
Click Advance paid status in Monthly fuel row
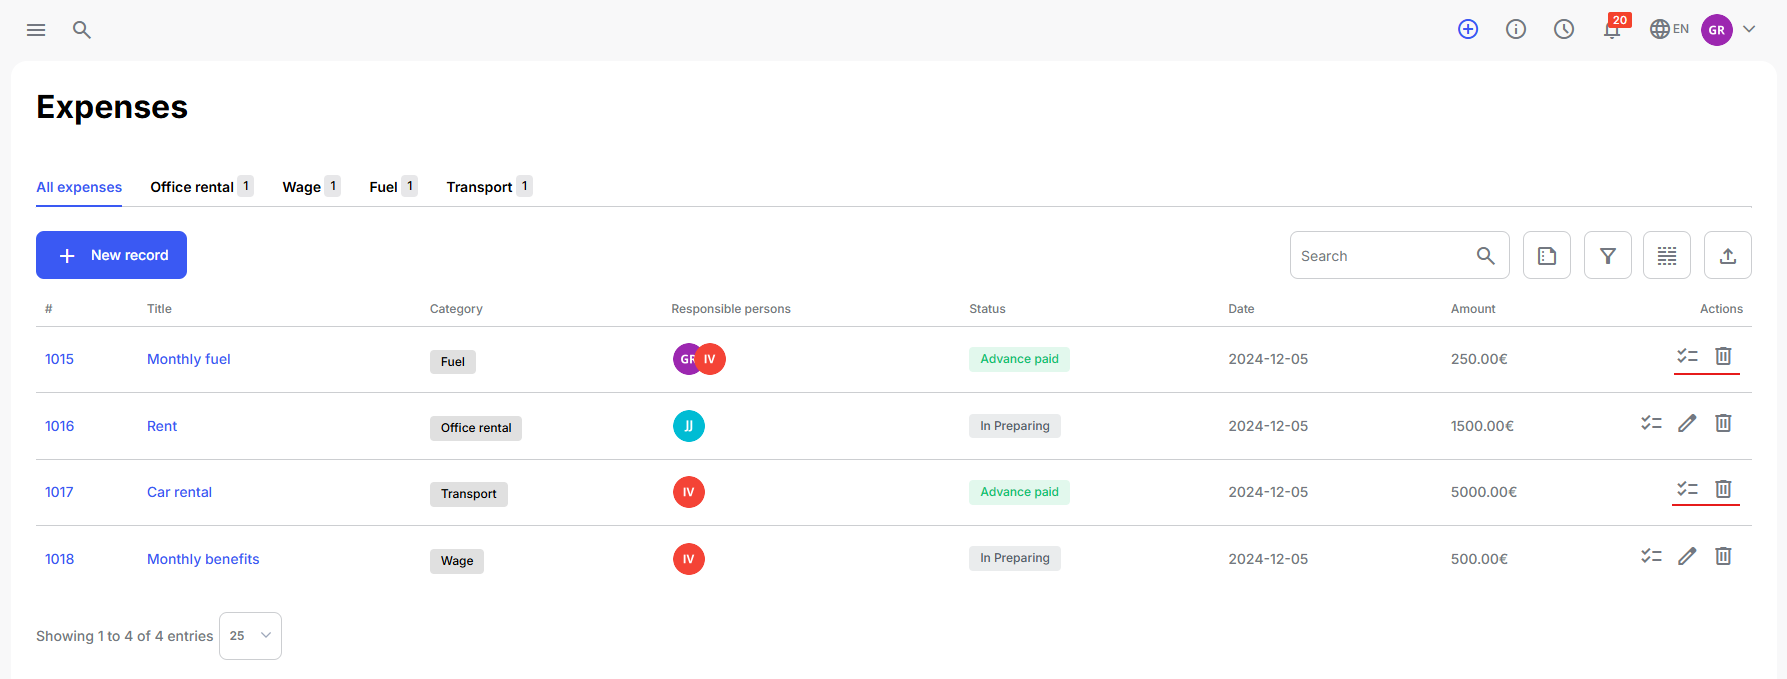(x=1019, y=359)
